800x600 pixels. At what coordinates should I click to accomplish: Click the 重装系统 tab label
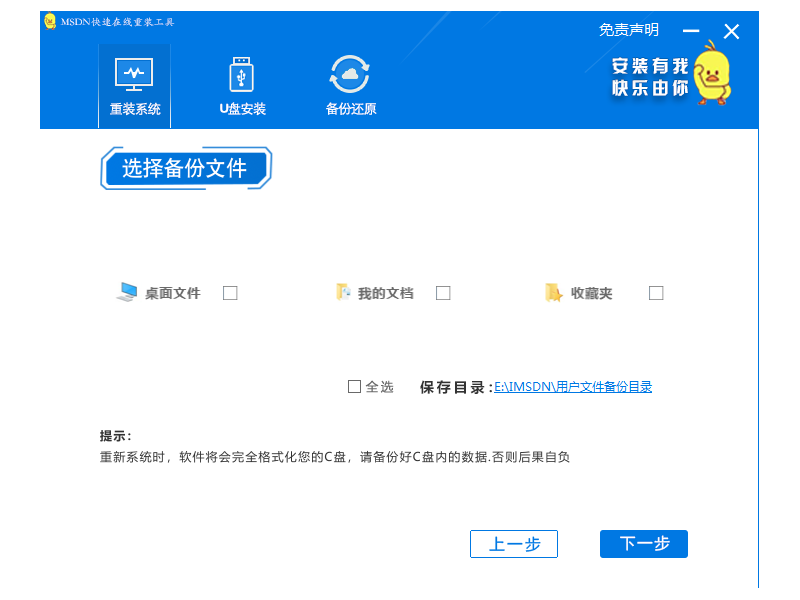(x=134, y=109)
